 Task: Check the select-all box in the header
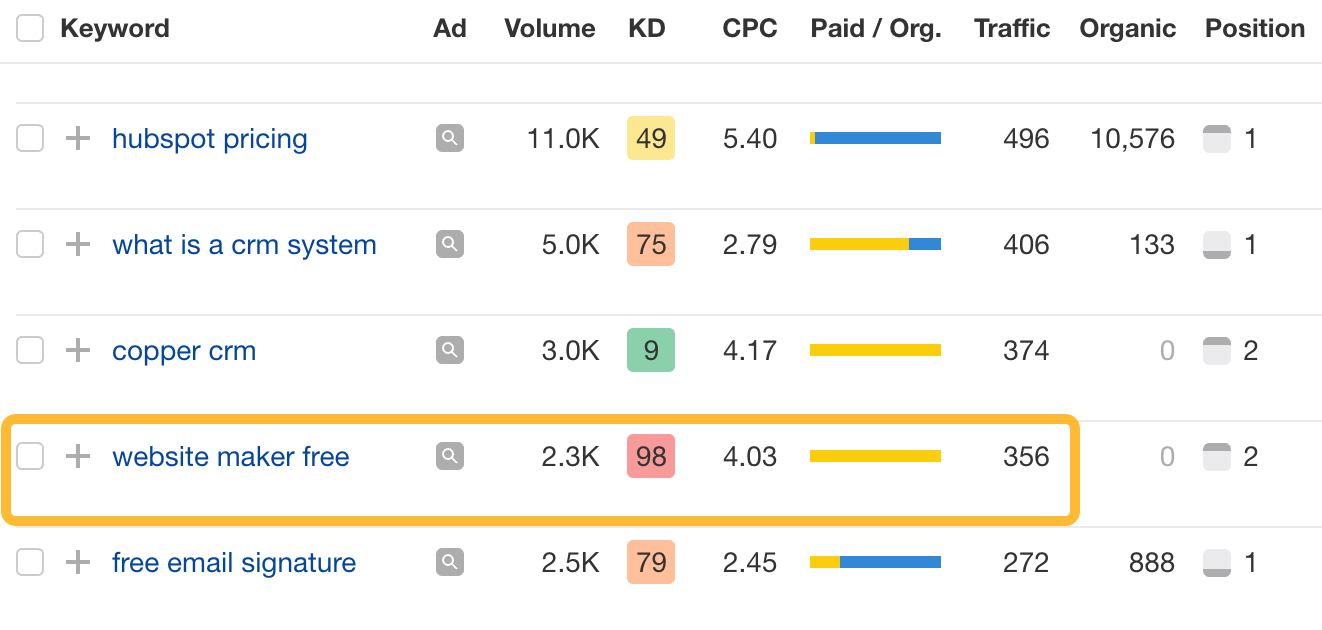[x=29, y=28]
